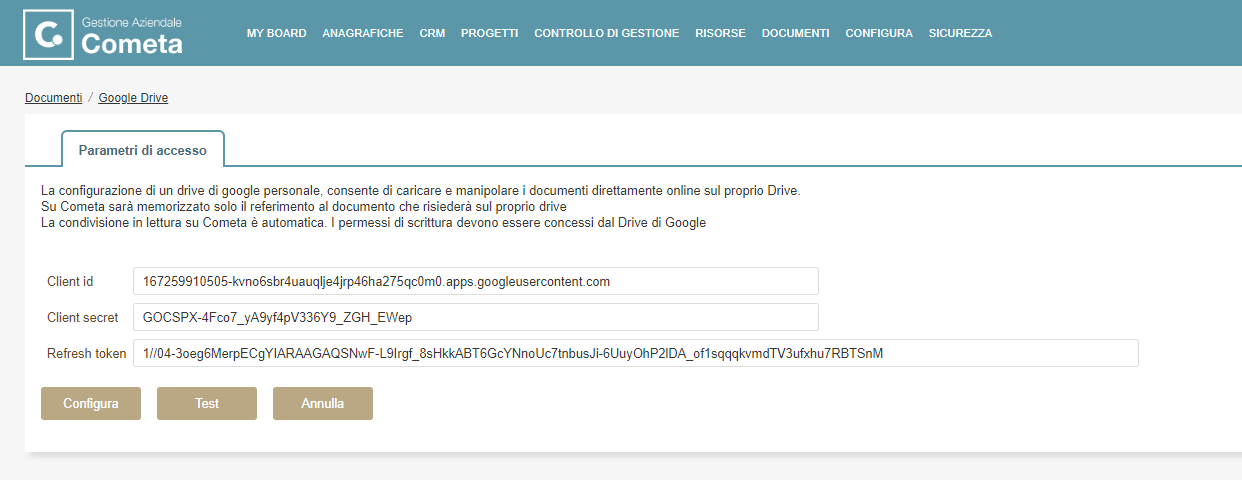Select the Refresh token text box

click(x=635, y=353)
